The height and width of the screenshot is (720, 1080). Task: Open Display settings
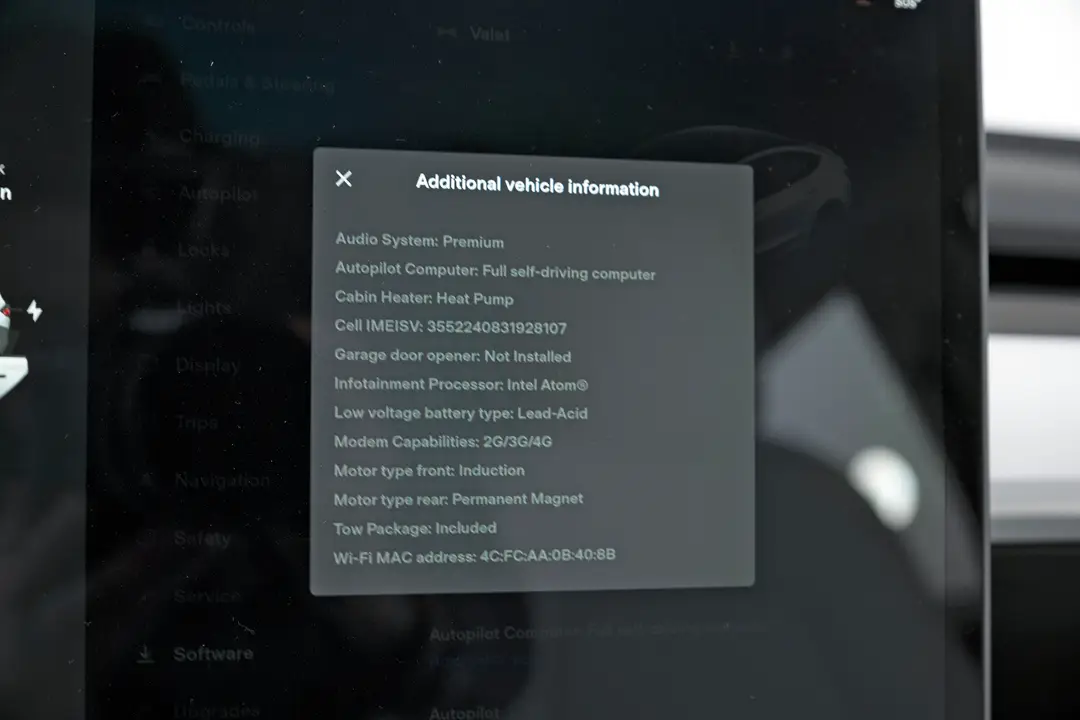[x=207, y=364]
